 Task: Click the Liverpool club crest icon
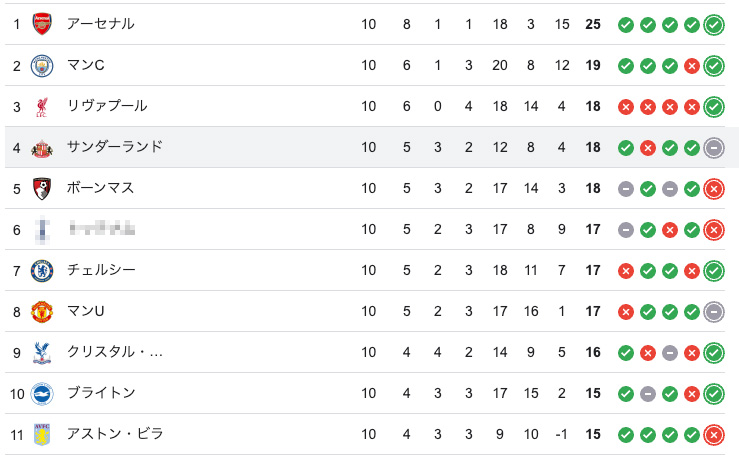(41, 106)
